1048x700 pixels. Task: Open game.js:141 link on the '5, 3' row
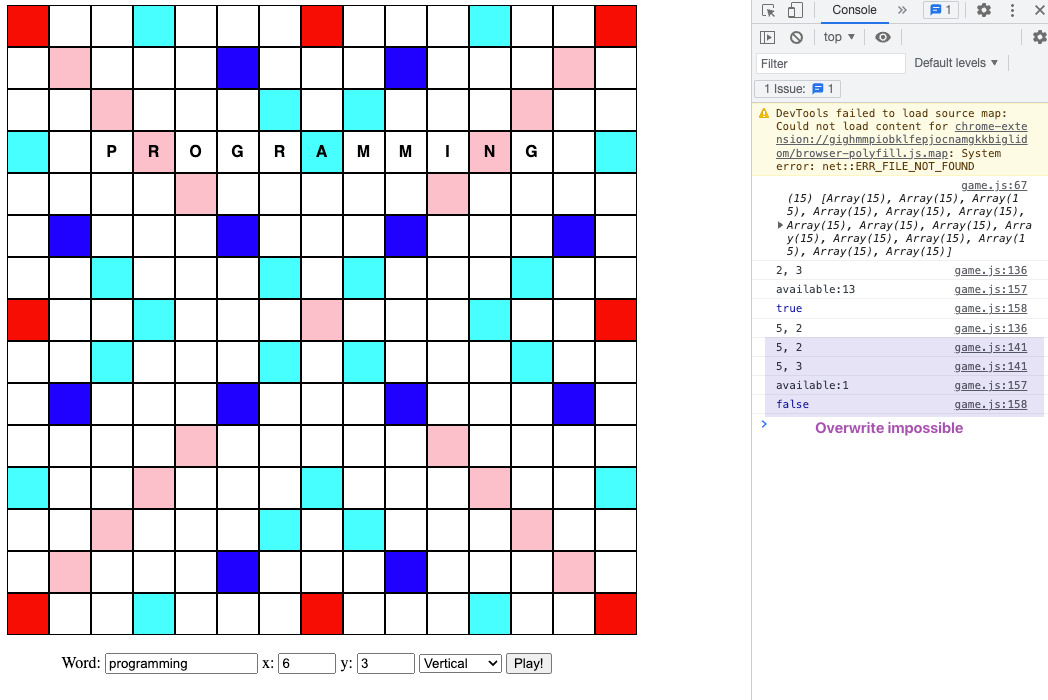tap(991, 366)
